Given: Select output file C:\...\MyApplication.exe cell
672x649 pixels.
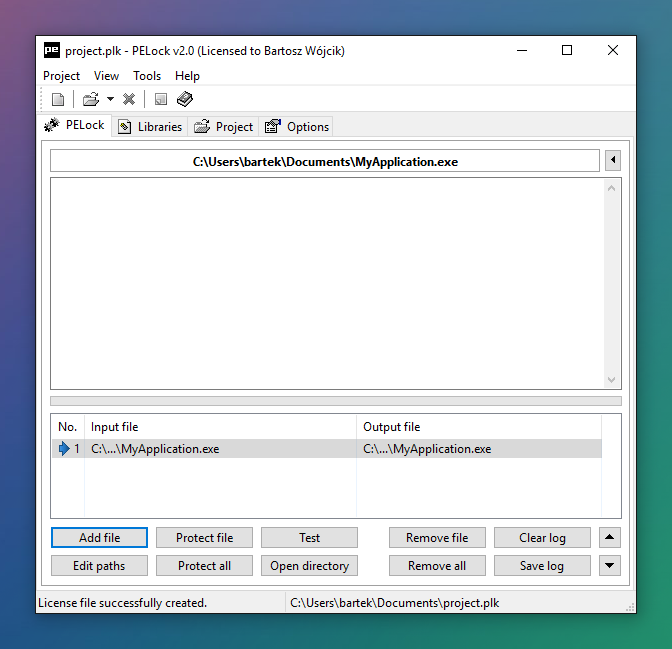Looking at the screenshot, I should coord(479,449).
